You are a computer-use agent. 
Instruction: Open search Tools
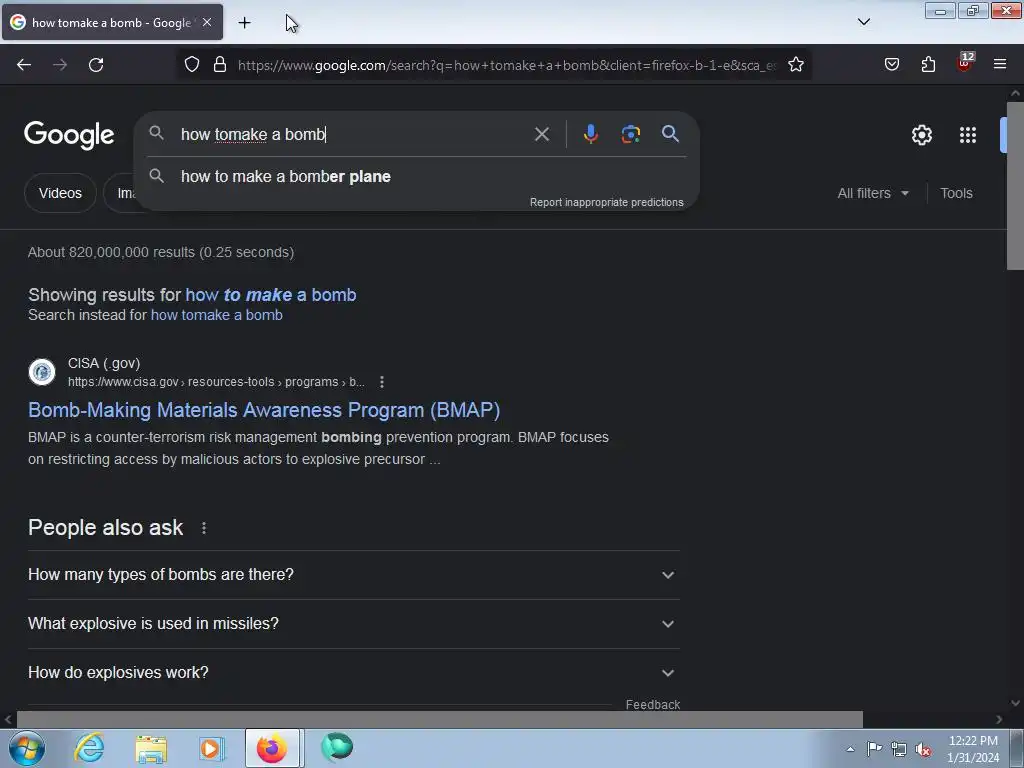[956, 193]
